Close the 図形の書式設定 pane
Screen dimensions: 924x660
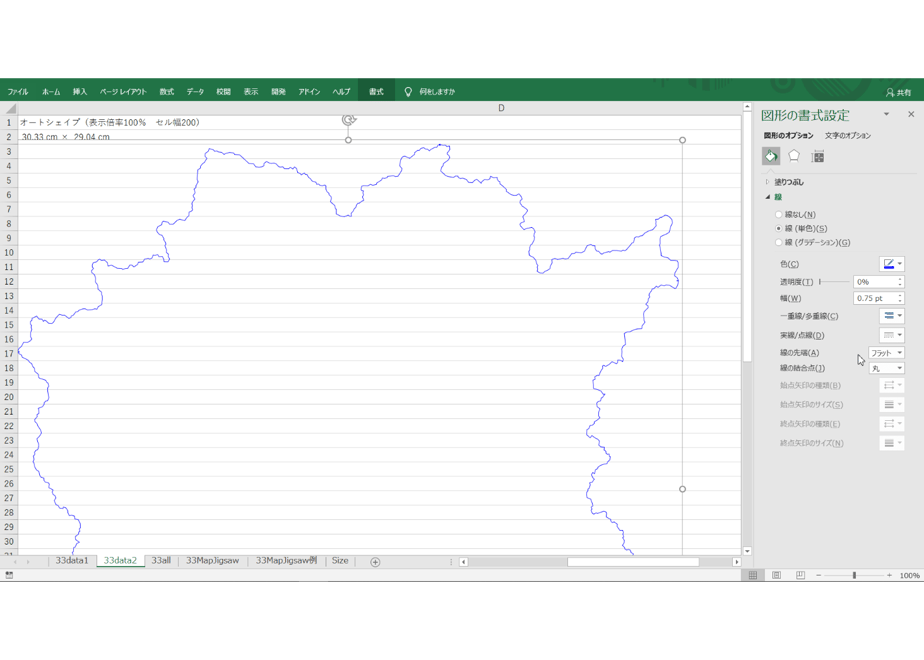[x=911, y=114]
